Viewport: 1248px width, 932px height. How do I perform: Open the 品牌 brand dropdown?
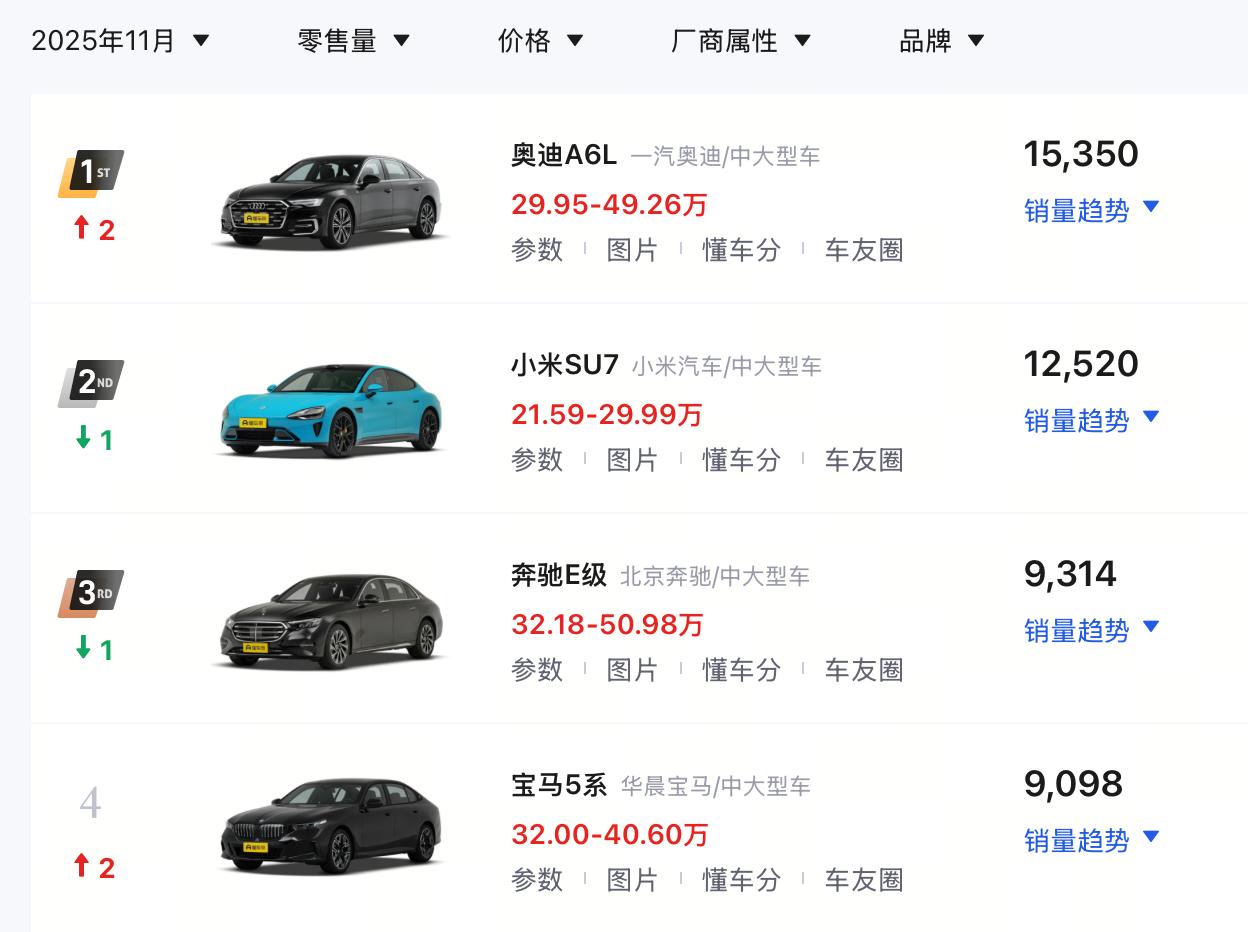[x=939, y=40]
